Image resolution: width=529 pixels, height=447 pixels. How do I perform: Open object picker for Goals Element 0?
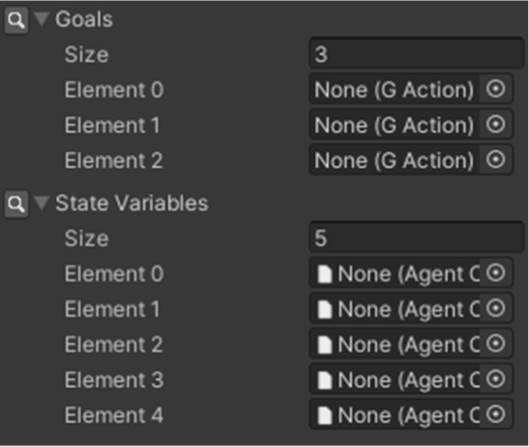pyautogui.click(x=496, y=89)
